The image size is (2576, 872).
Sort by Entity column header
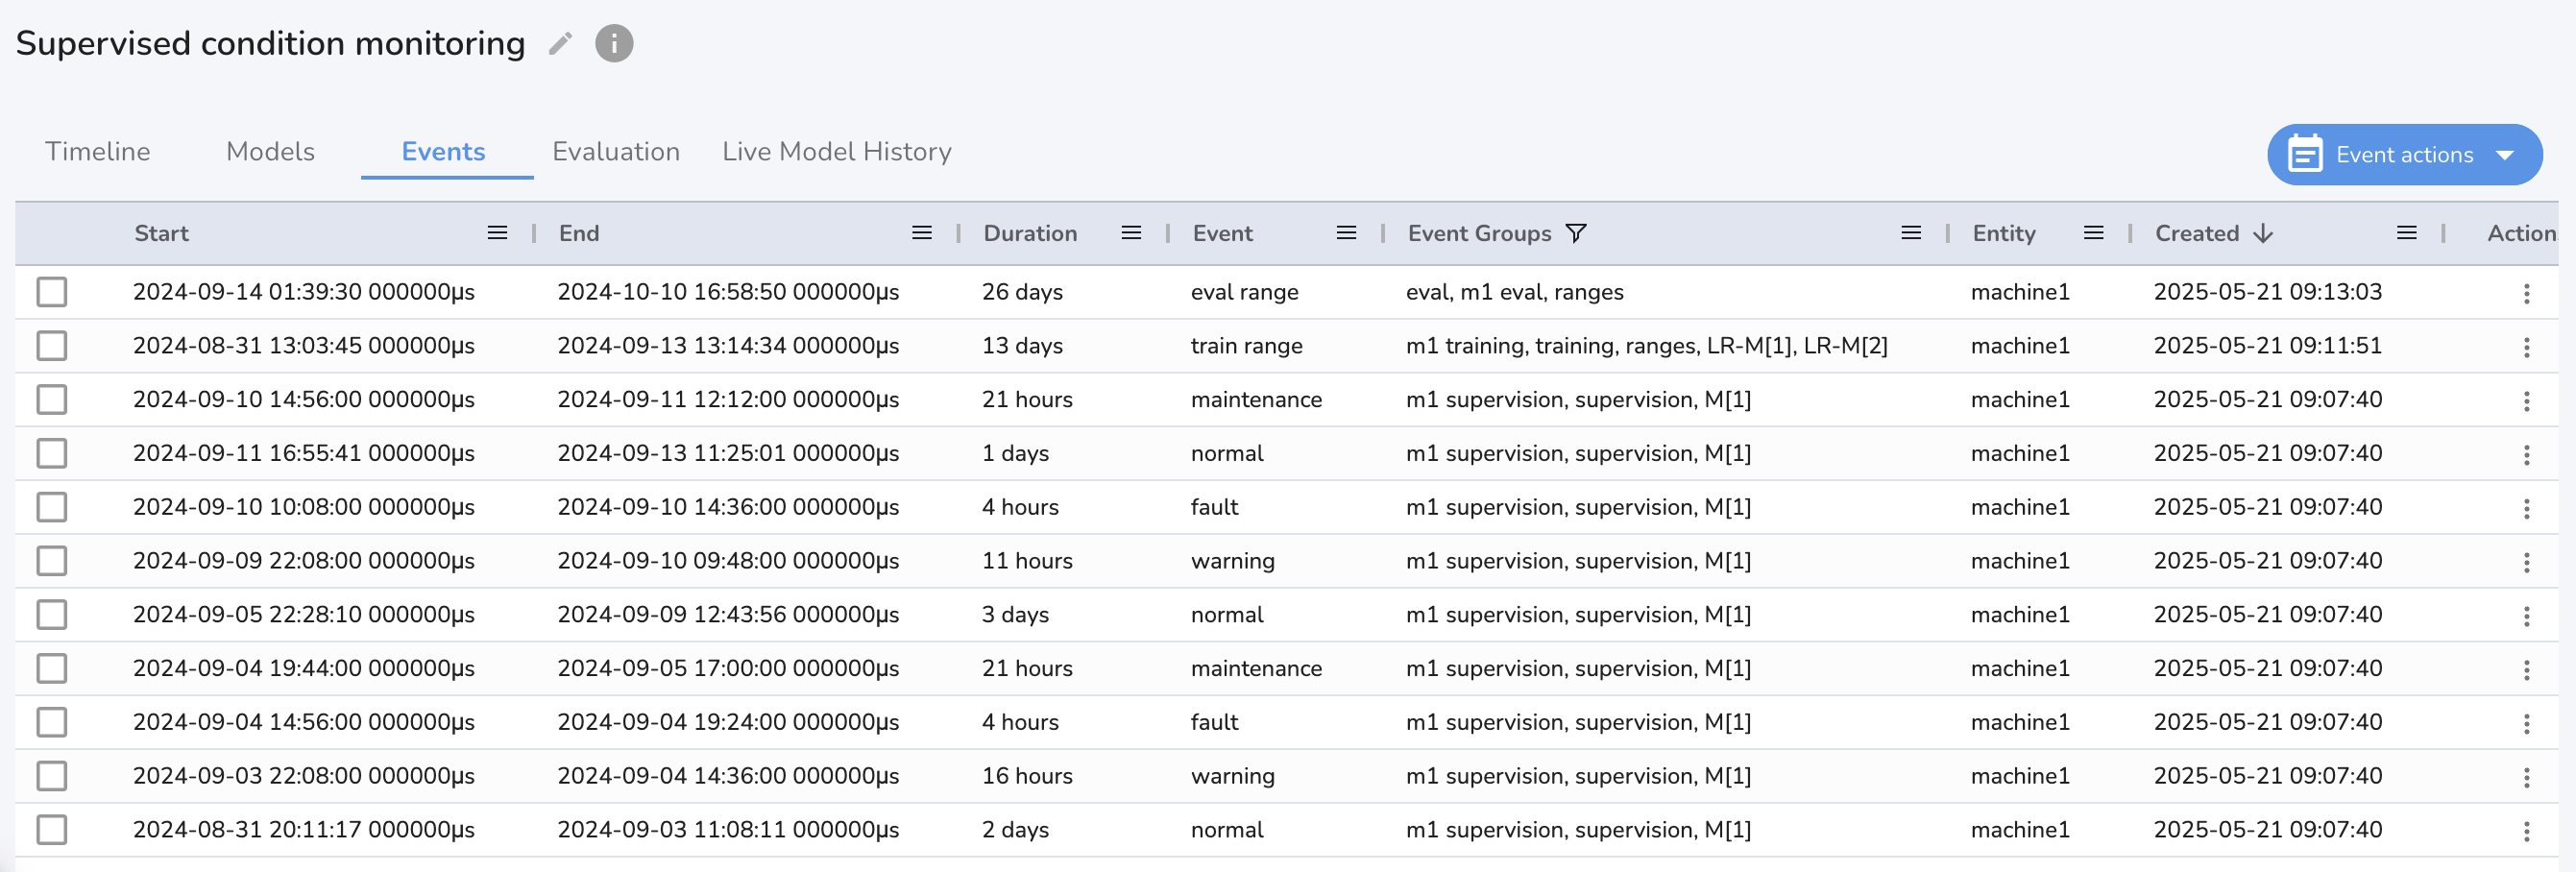[x=2004, y=233]
